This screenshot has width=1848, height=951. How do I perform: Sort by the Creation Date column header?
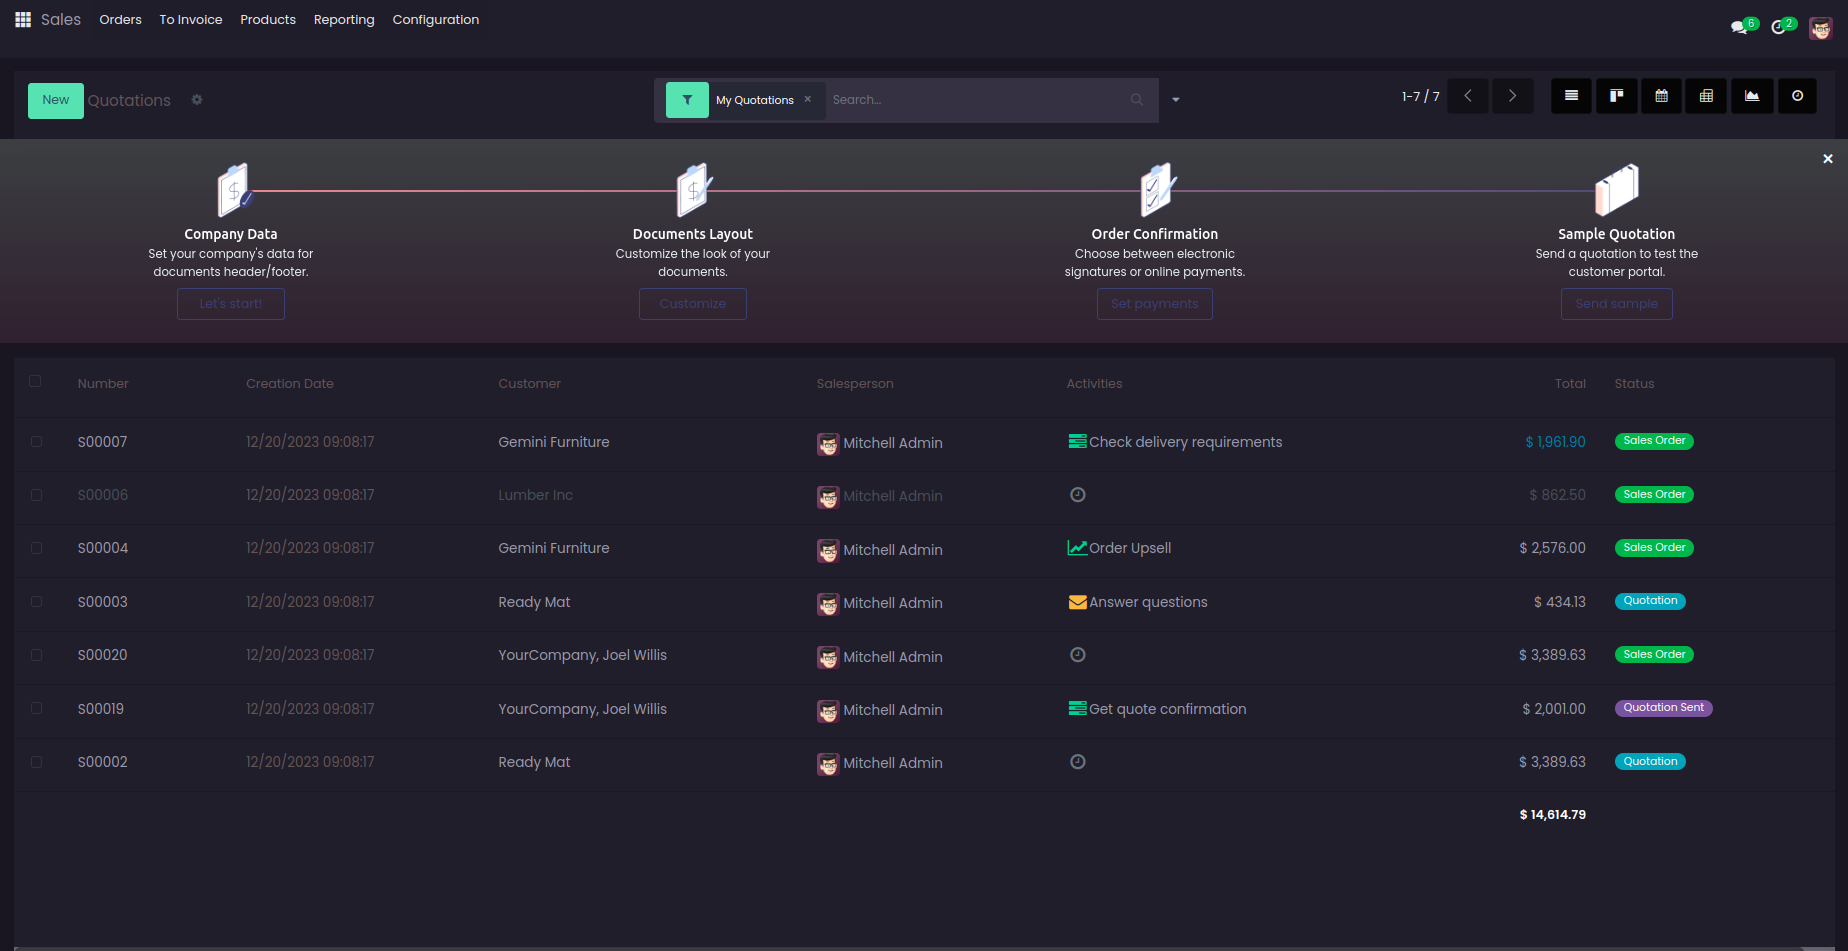pyautogui.click(x=290, y=384)
